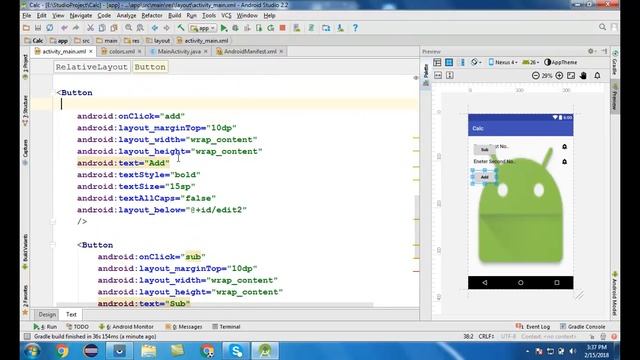The width and height of the screenshot is (640, 360).
Task: Click the red Stop icon
Action: pos(282,28)
